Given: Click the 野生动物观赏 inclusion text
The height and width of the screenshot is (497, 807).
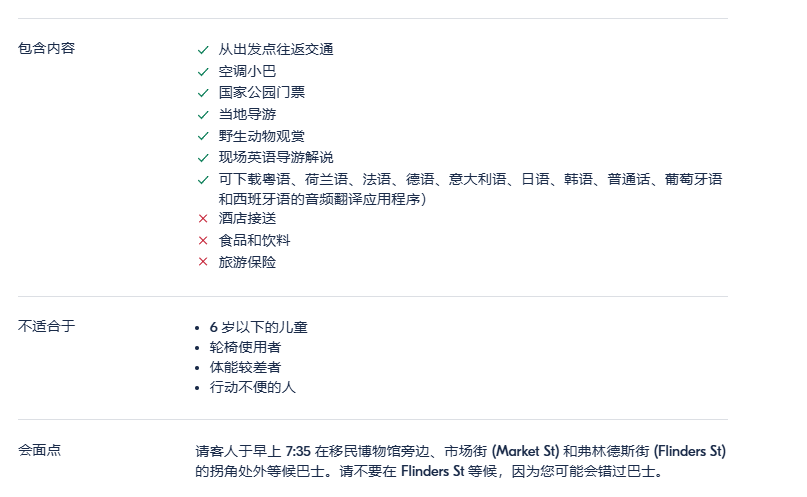Looking at the screenshot, I should pos(261,136).
